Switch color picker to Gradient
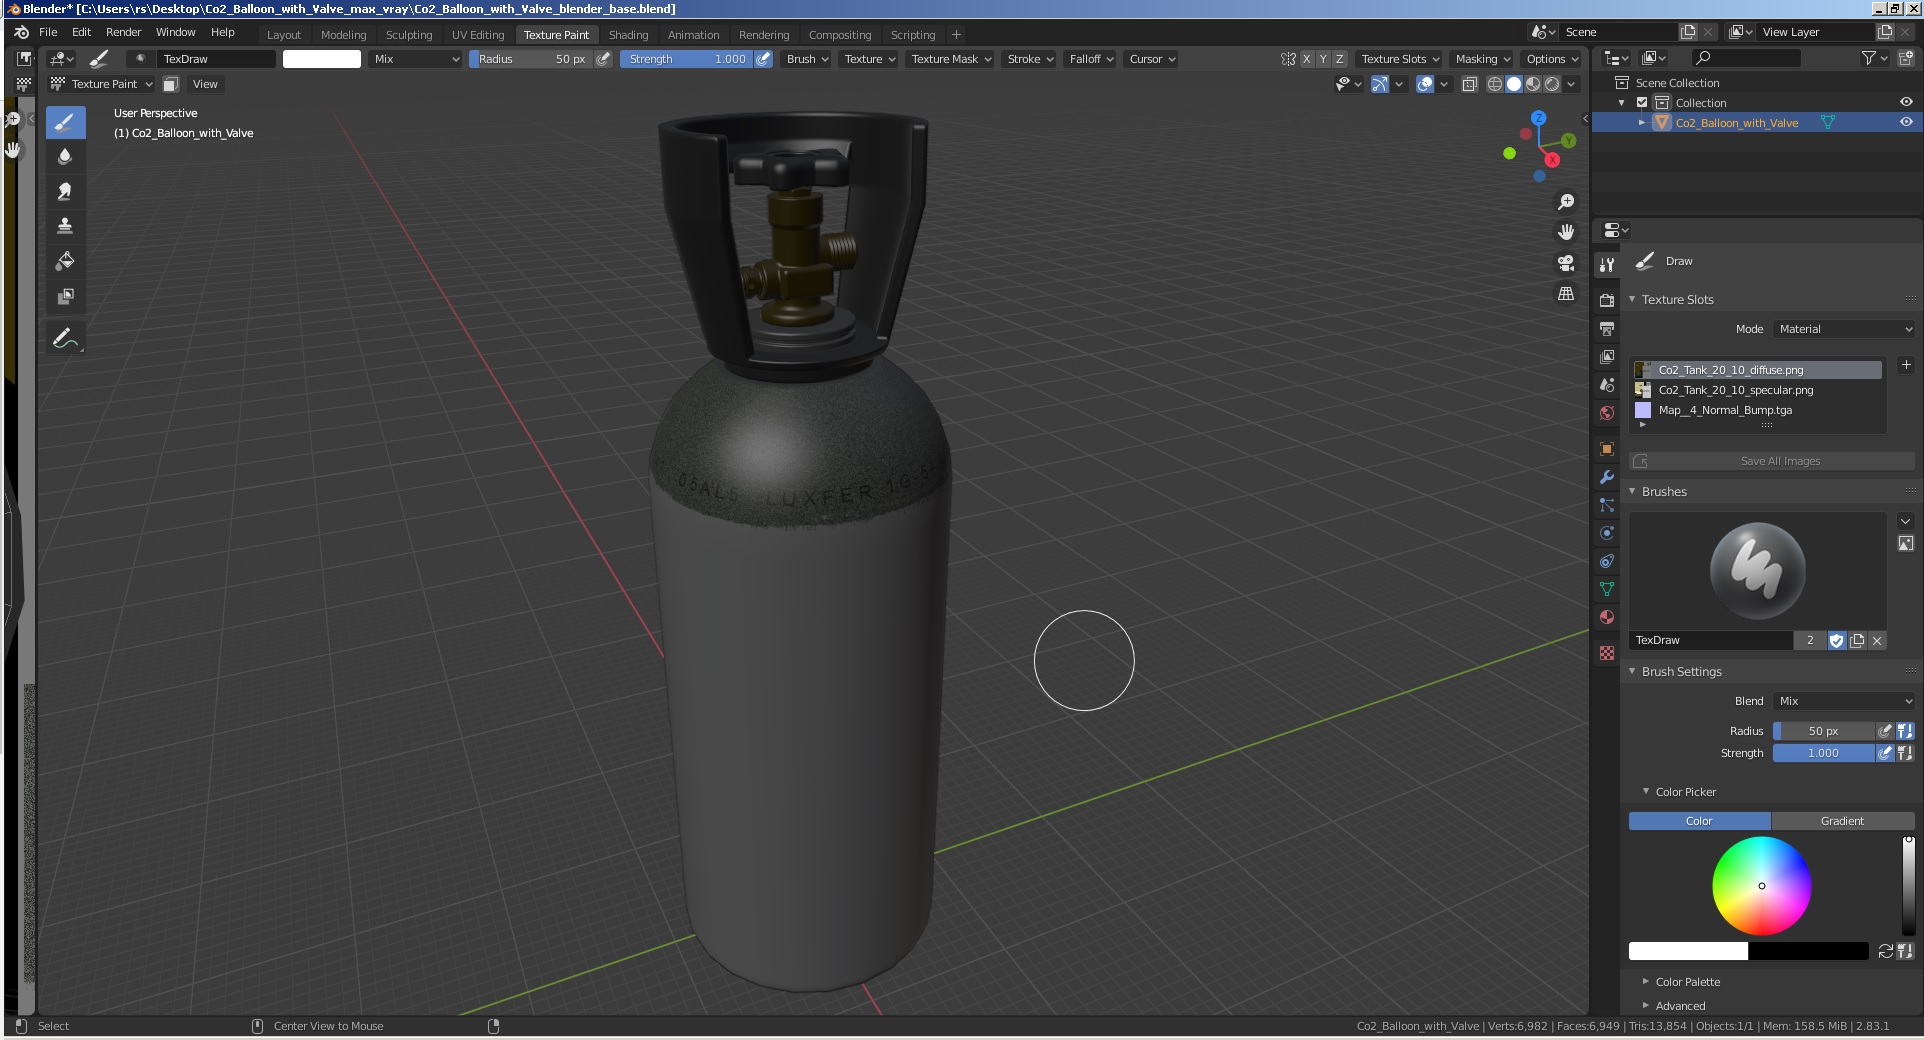The height and width of the screenshot is (1040, 1924). pyautogui.click(x=1842, y=821)
